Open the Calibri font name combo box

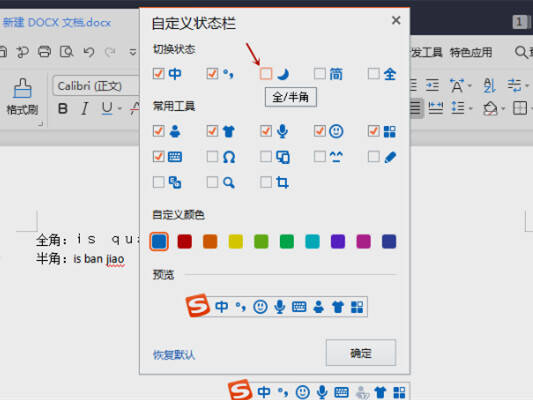pos(96,86)
